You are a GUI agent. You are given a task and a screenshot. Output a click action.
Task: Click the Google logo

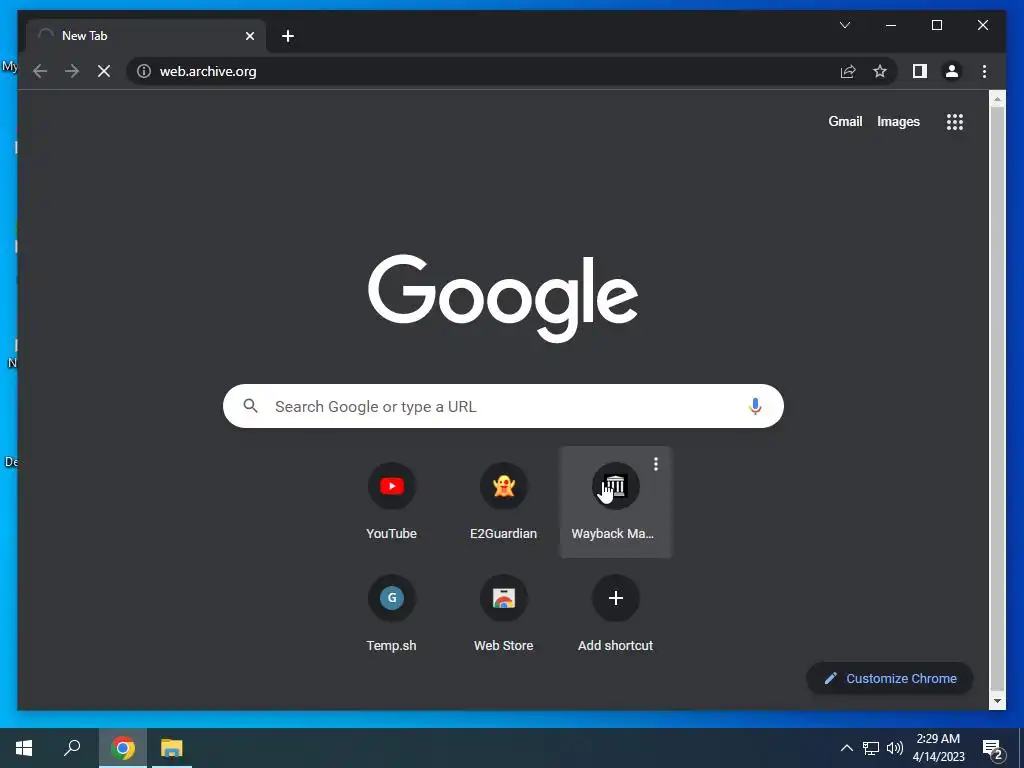click(x=503, y=298)
